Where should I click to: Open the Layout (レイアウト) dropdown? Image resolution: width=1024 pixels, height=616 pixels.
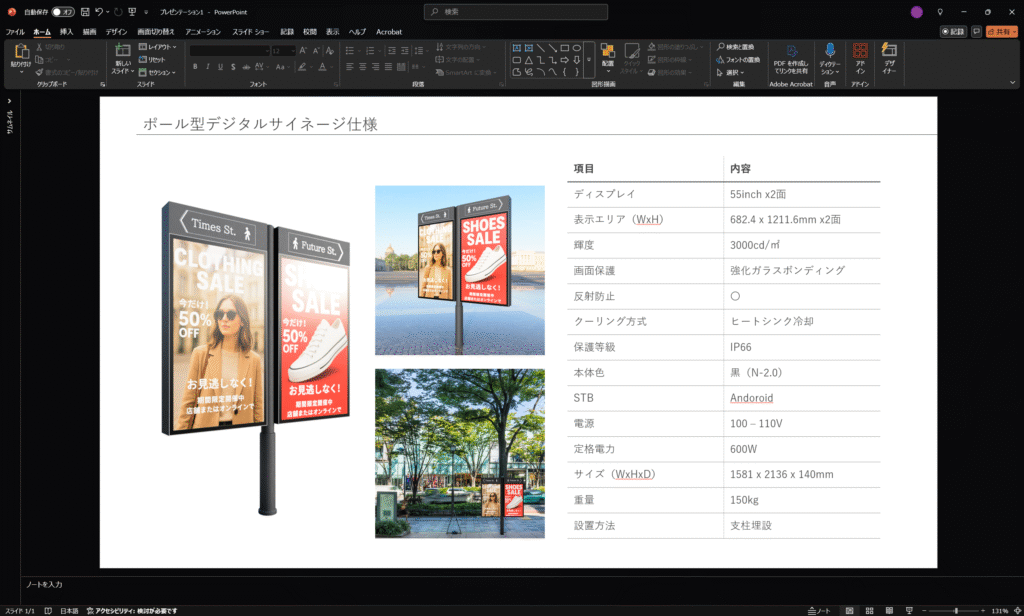[x=158, y=47]
